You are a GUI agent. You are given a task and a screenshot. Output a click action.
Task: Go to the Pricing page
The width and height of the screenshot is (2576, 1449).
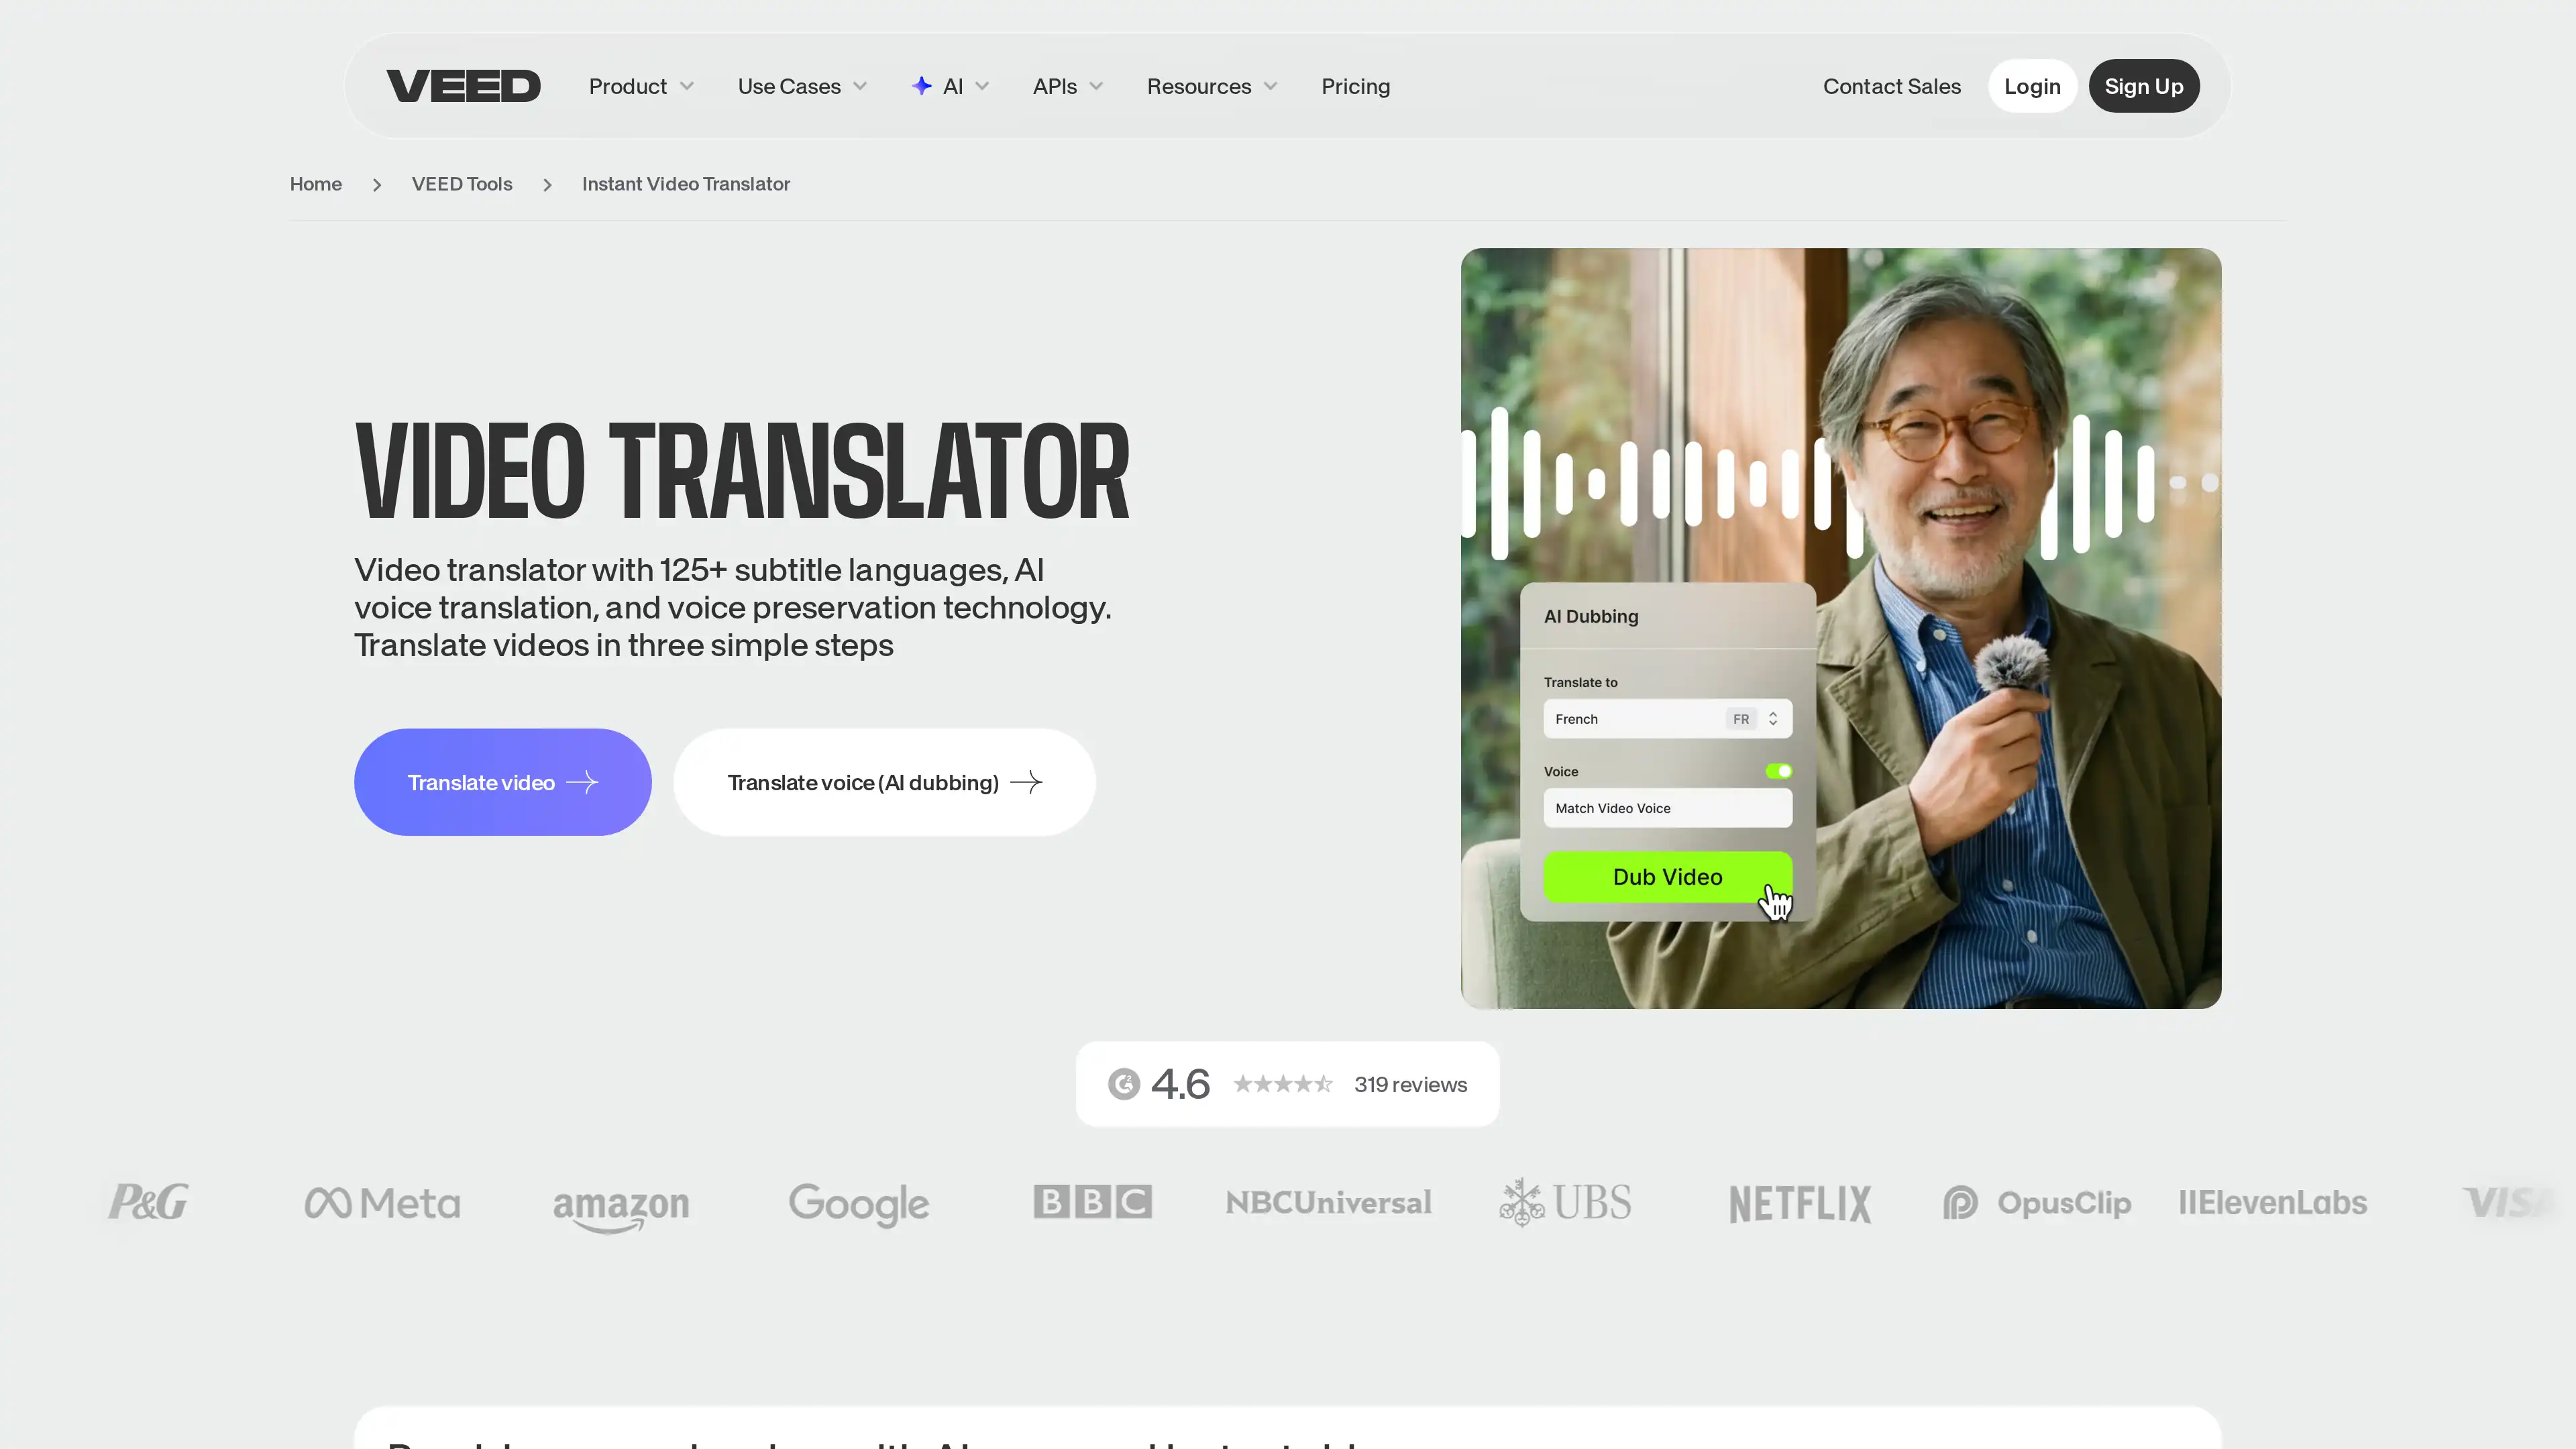pyautogui.click(x=1355, y=86)
